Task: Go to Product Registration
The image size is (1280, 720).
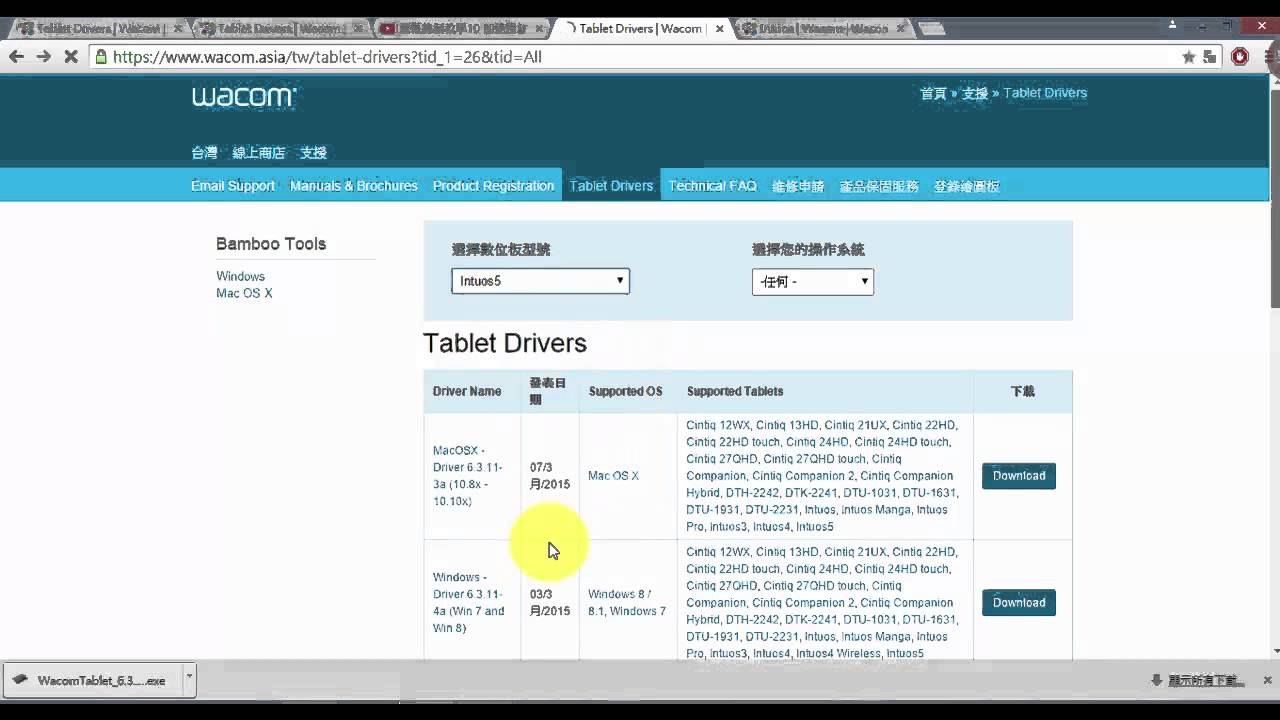Action: (493, 186)
